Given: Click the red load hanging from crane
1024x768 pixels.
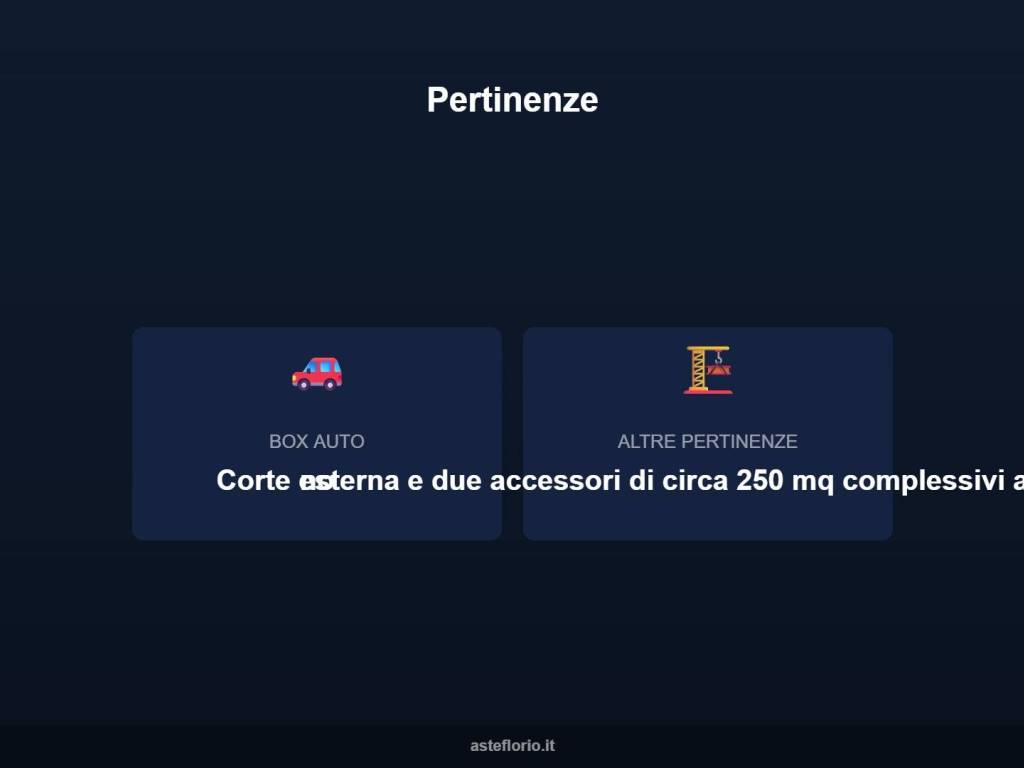Looking at the screenshot, I should [719, 370].
